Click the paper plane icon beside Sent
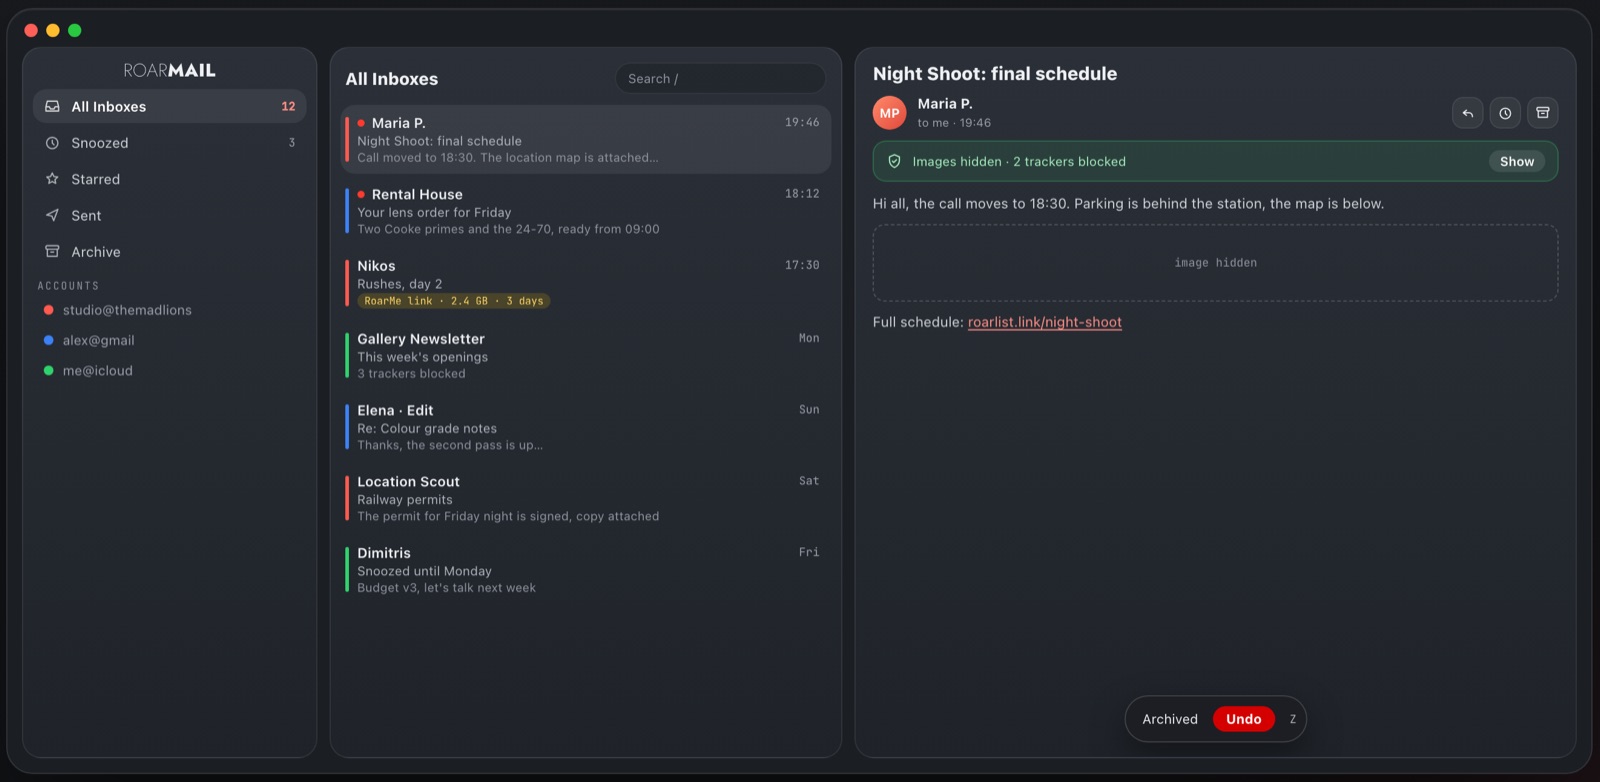The height and width of the screenshot is (782, 1600). pos(52,215)
